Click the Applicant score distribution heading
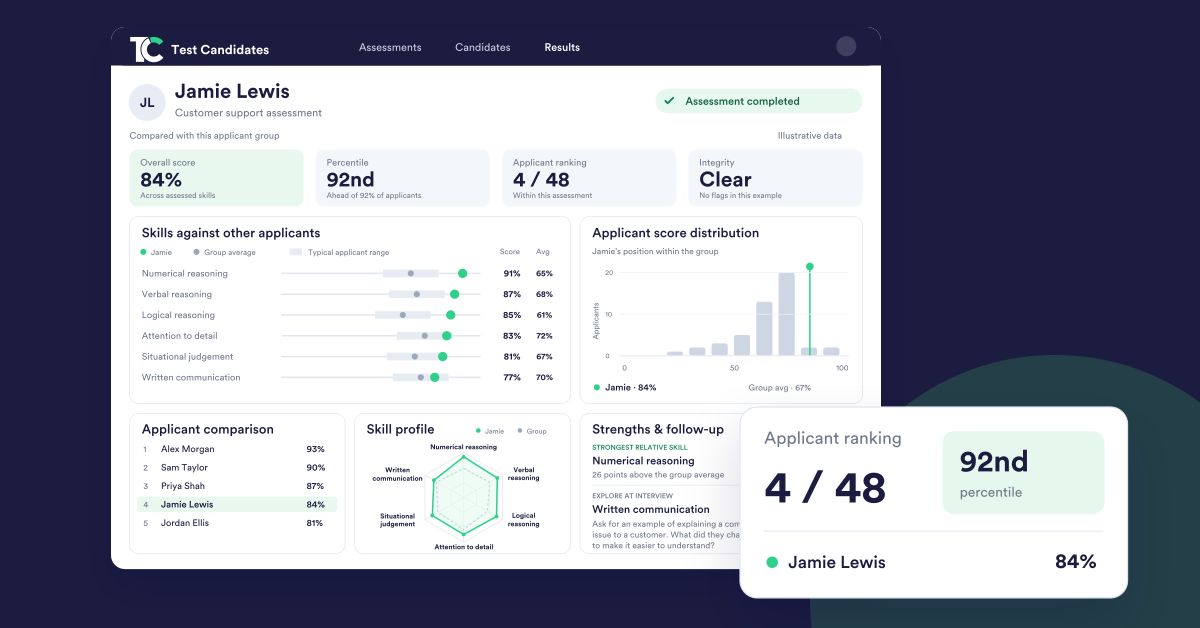 point(676,233)
